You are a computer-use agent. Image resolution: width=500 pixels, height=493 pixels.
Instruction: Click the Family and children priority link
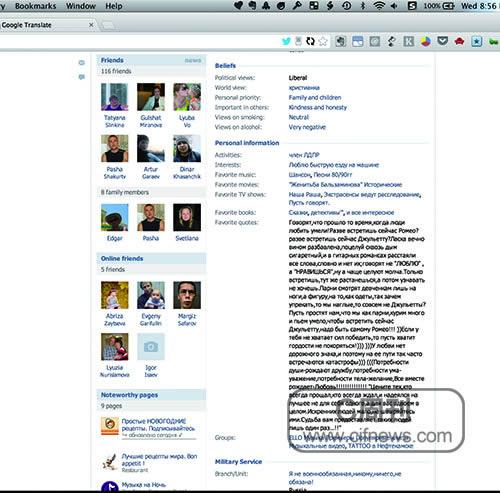[315, 98]
